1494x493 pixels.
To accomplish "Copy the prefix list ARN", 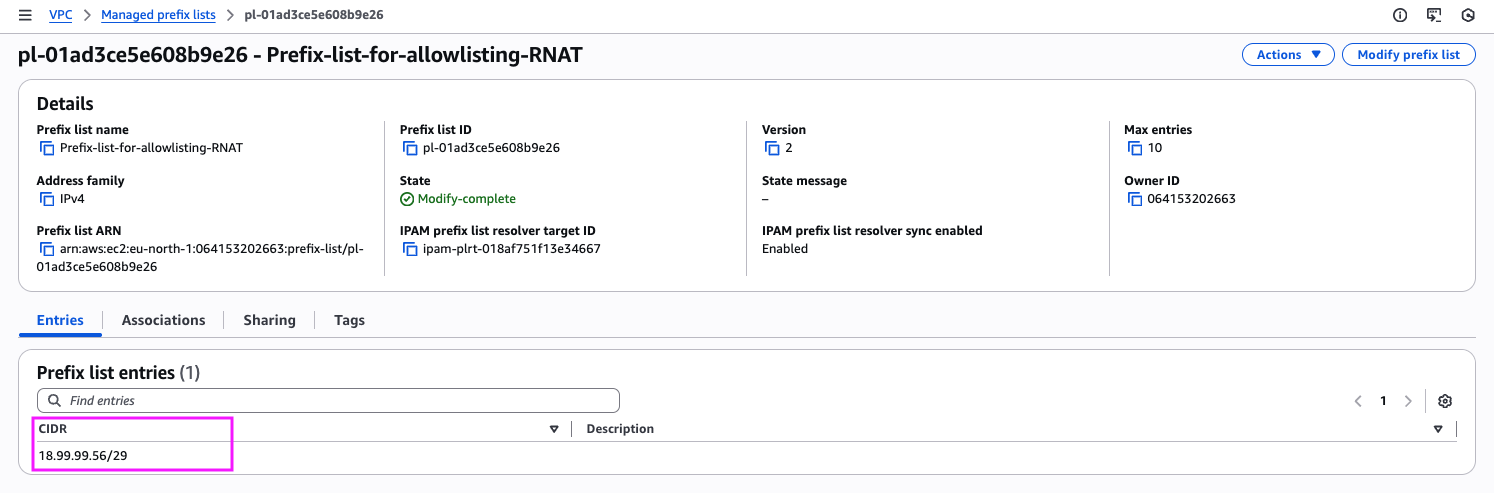I will click(x=47, y=249).
